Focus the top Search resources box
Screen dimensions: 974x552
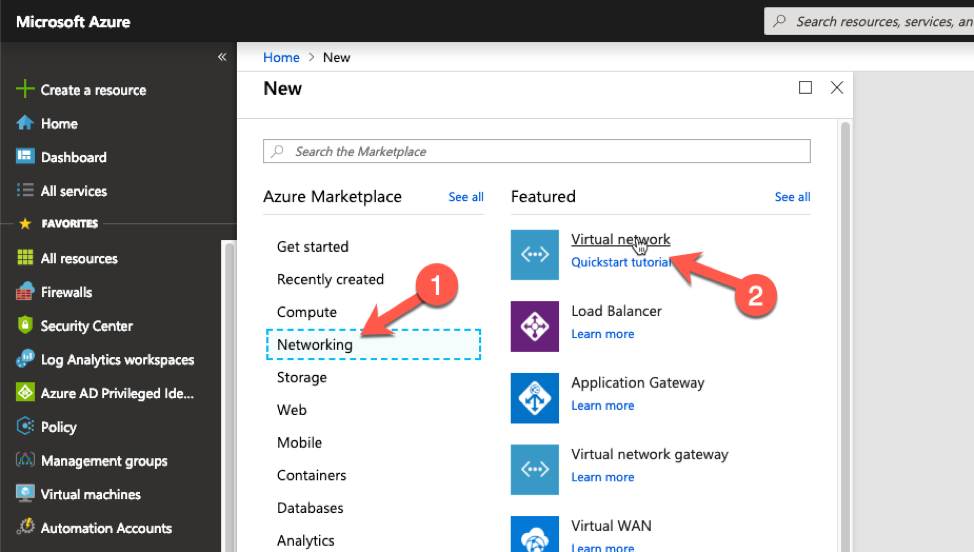(x=869, y=21)
